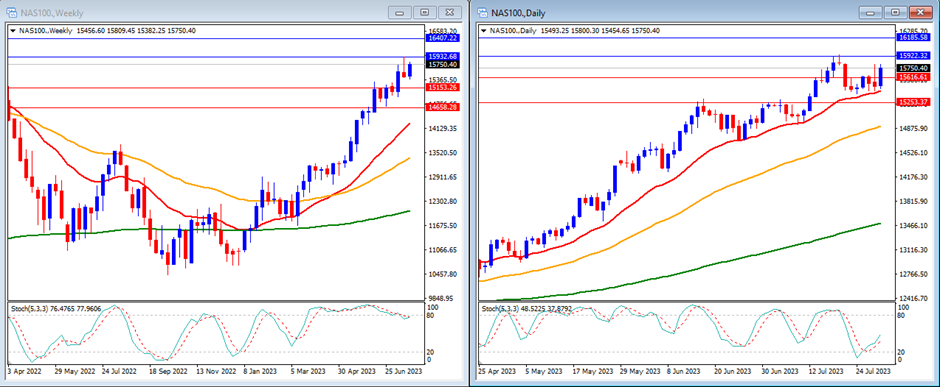Click the NAS100.,Daily window title text

tap(519, 13)
